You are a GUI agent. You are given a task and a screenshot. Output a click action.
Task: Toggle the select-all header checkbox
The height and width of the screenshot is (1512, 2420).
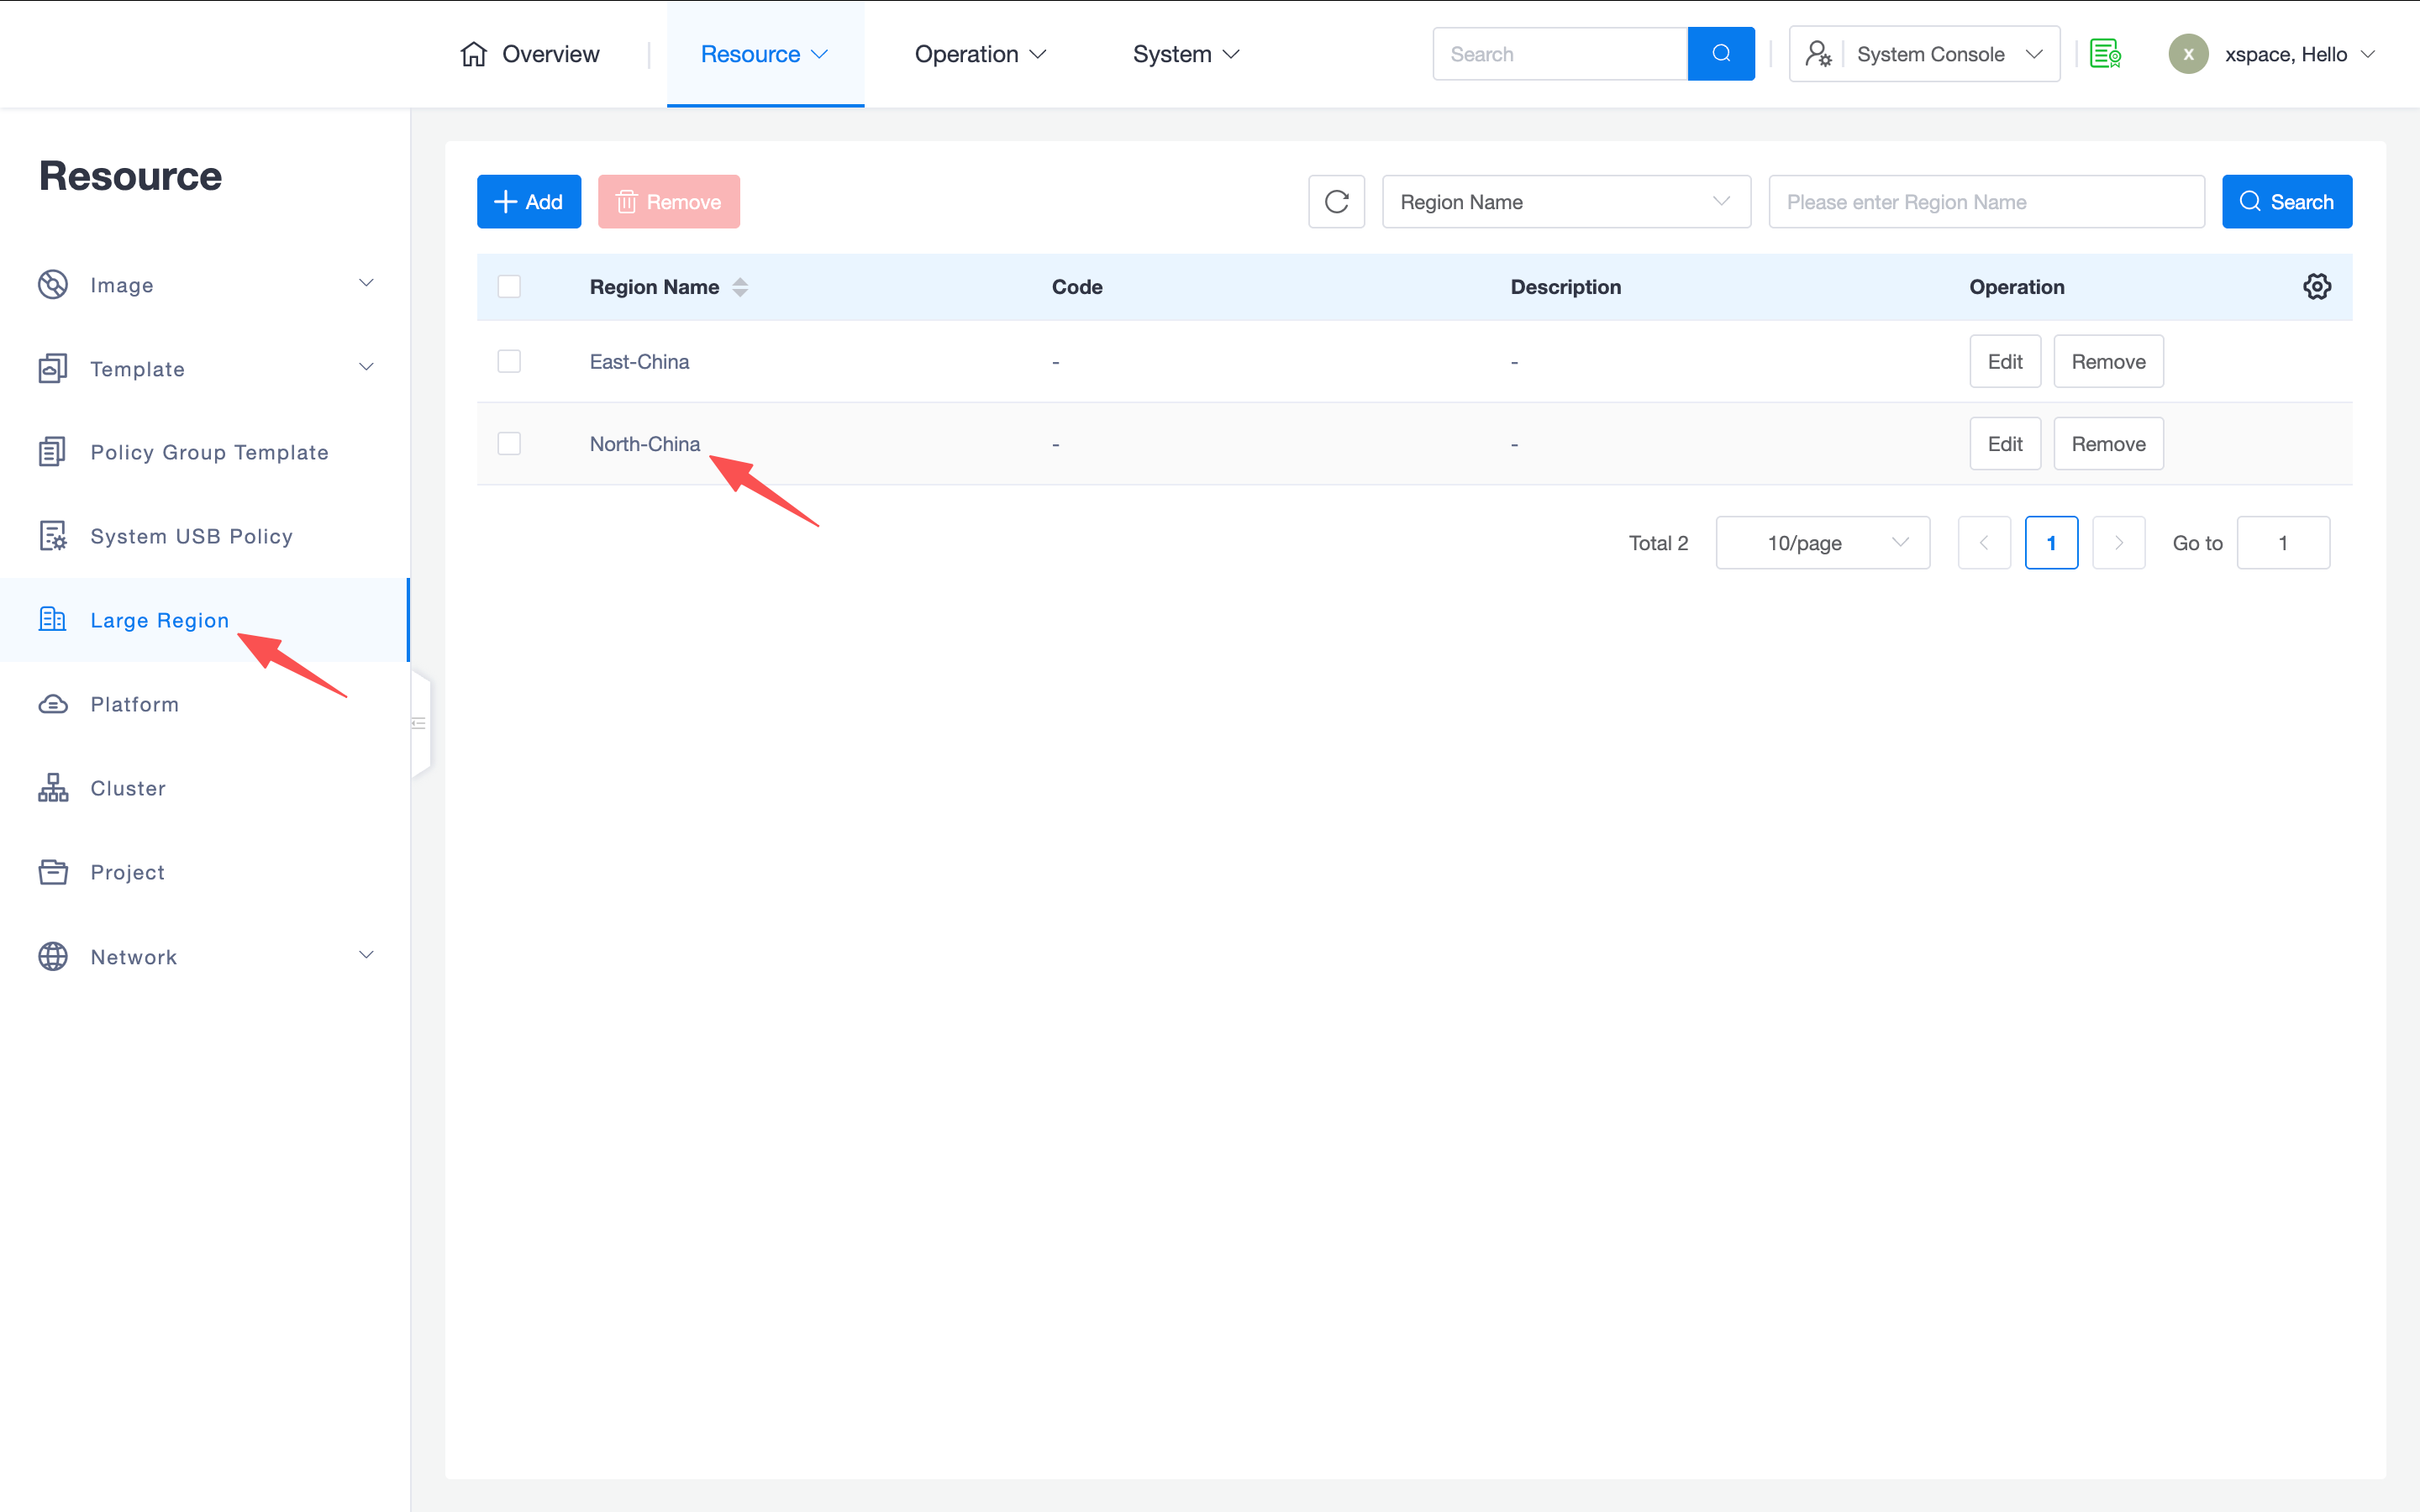[509, 287]
